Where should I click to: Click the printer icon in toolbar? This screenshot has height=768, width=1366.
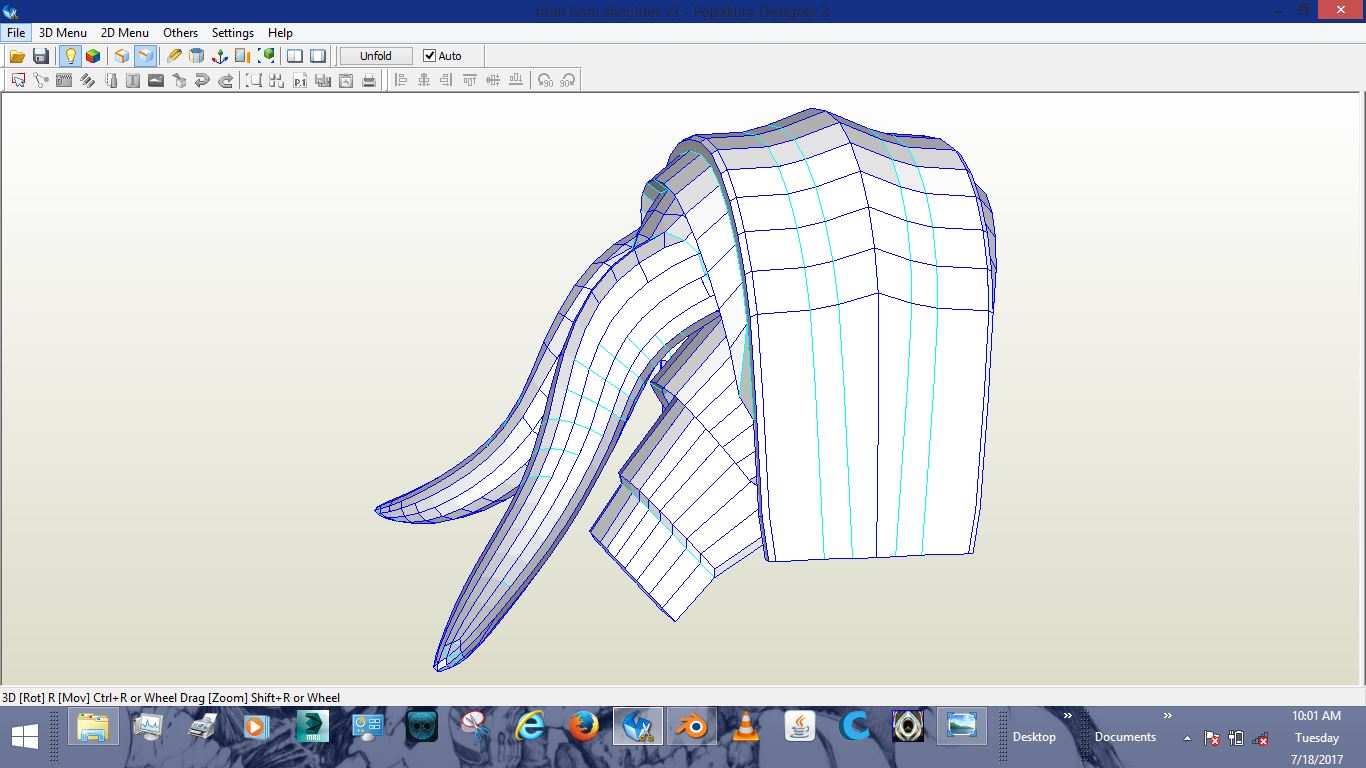tap(369, 81)
